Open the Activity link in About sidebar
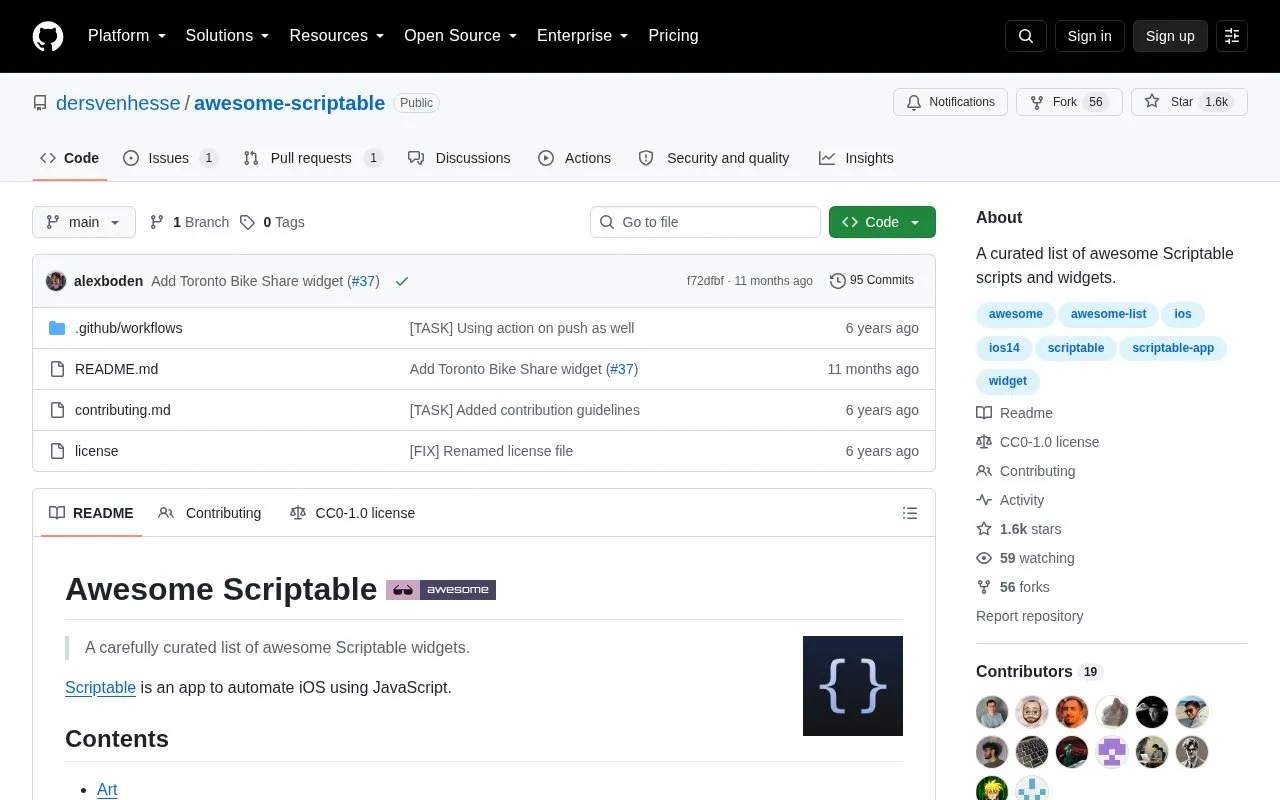 (x=1010, y=500)
